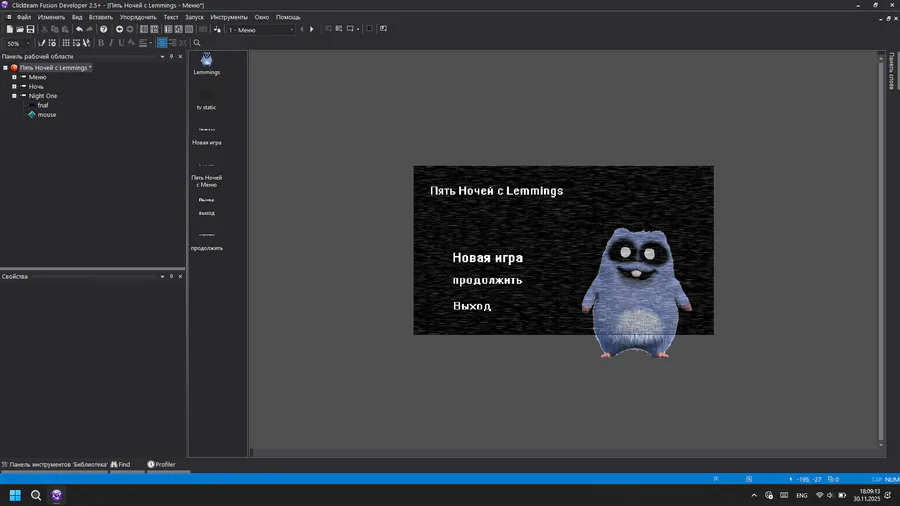Click the zoom magnifier icon in toolbar
900x506 pixels.
click(197, 43)
